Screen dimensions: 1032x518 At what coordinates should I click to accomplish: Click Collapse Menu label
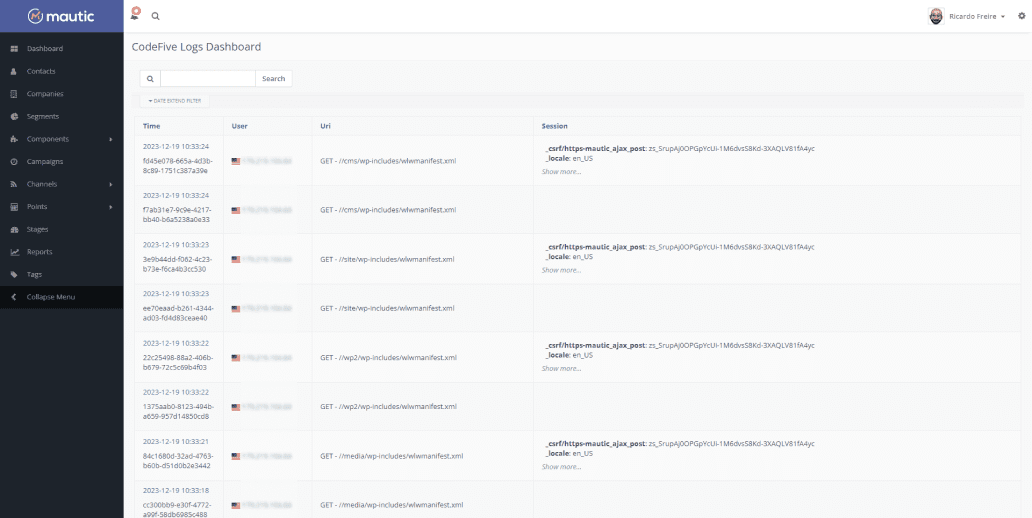pos(51,298)
